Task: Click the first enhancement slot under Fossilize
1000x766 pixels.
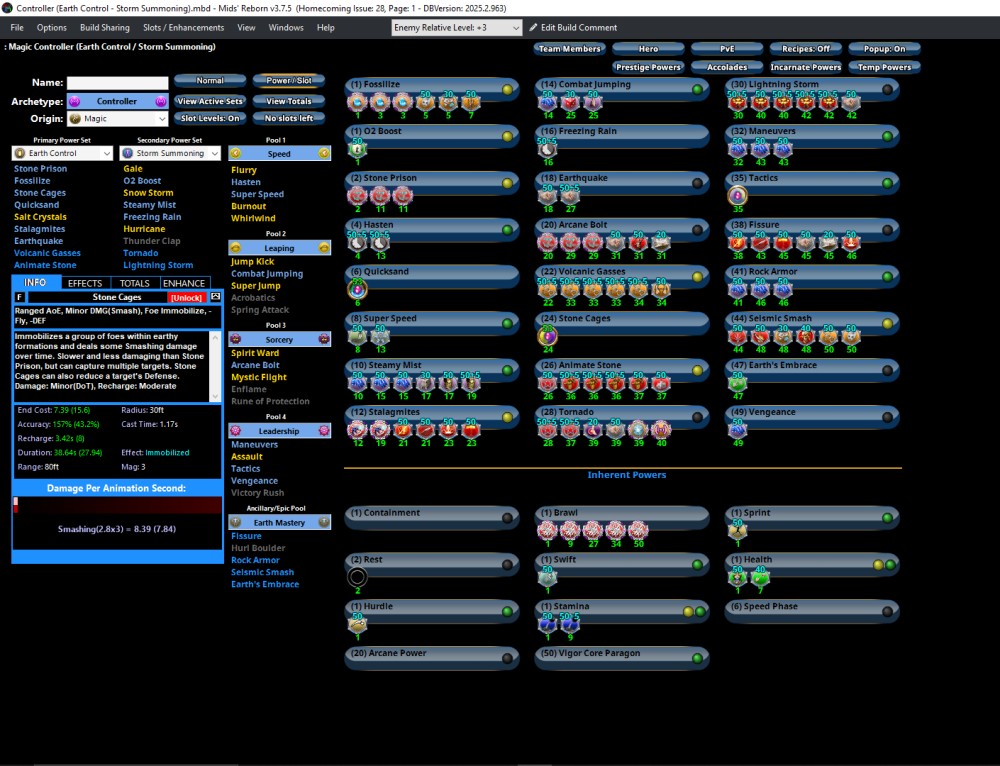Action: (357, 102)
